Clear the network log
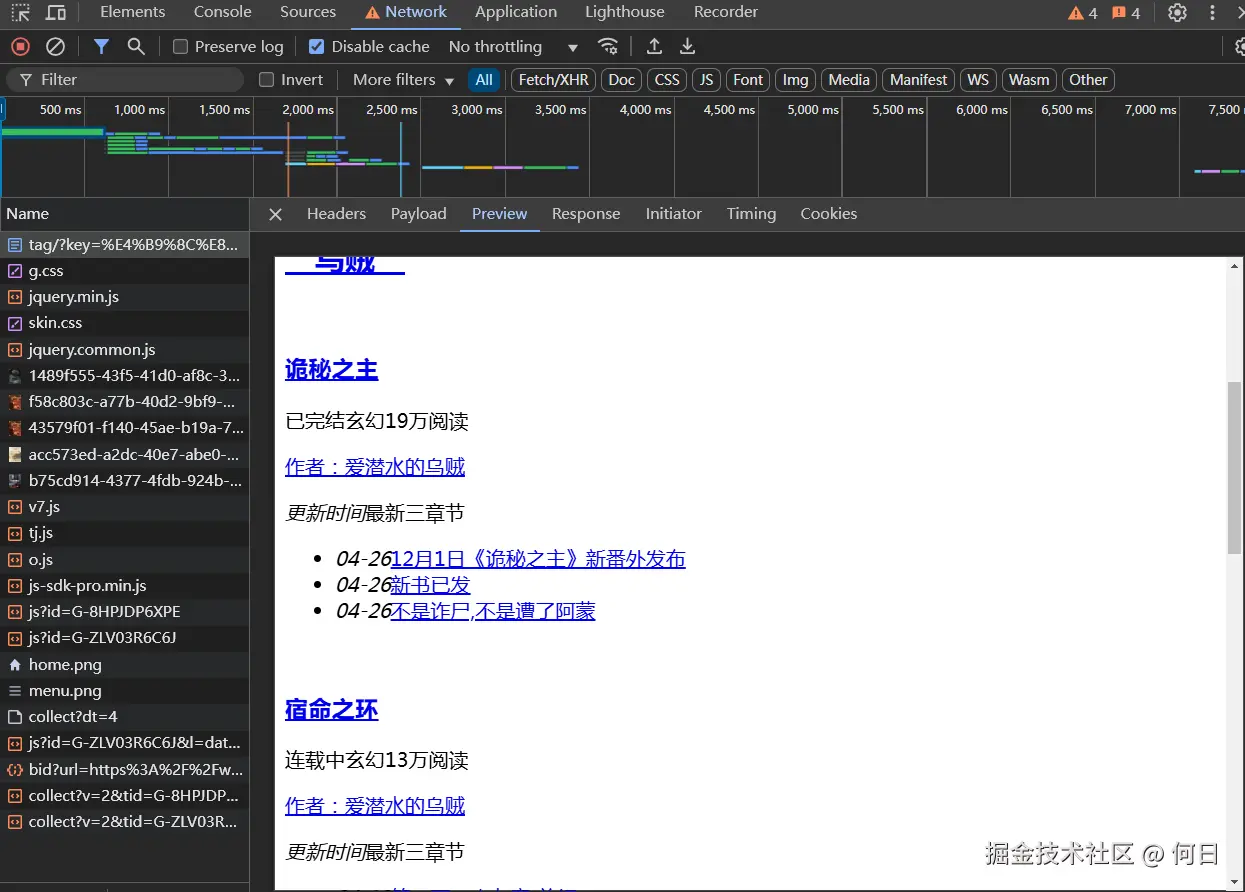This screenshot has width=1245, height=892. point(56,47)
